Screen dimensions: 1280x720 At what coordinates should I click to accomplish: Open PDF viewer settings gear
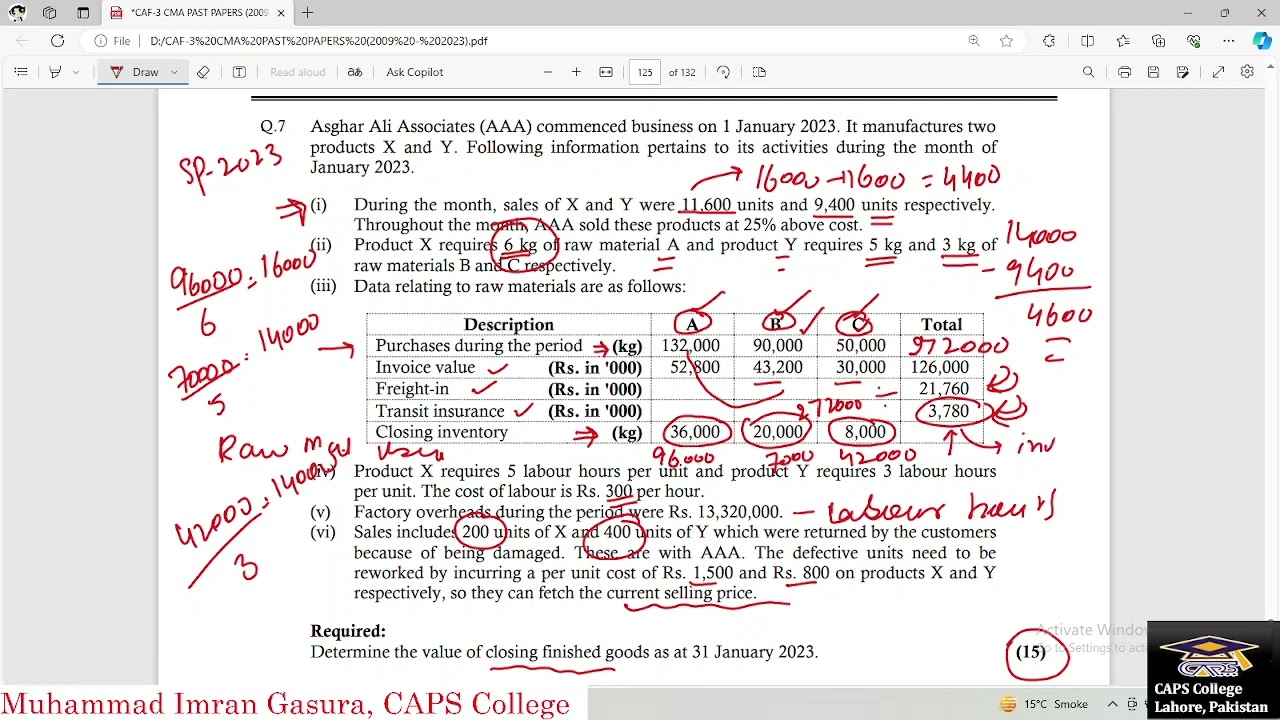click(x=1247, y=72)
